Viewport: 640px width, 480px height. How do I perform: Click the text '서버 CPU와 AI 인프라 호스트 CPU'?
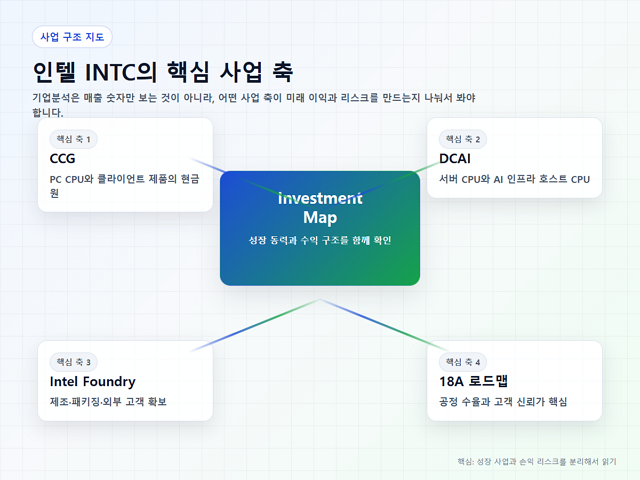(514, 179)
